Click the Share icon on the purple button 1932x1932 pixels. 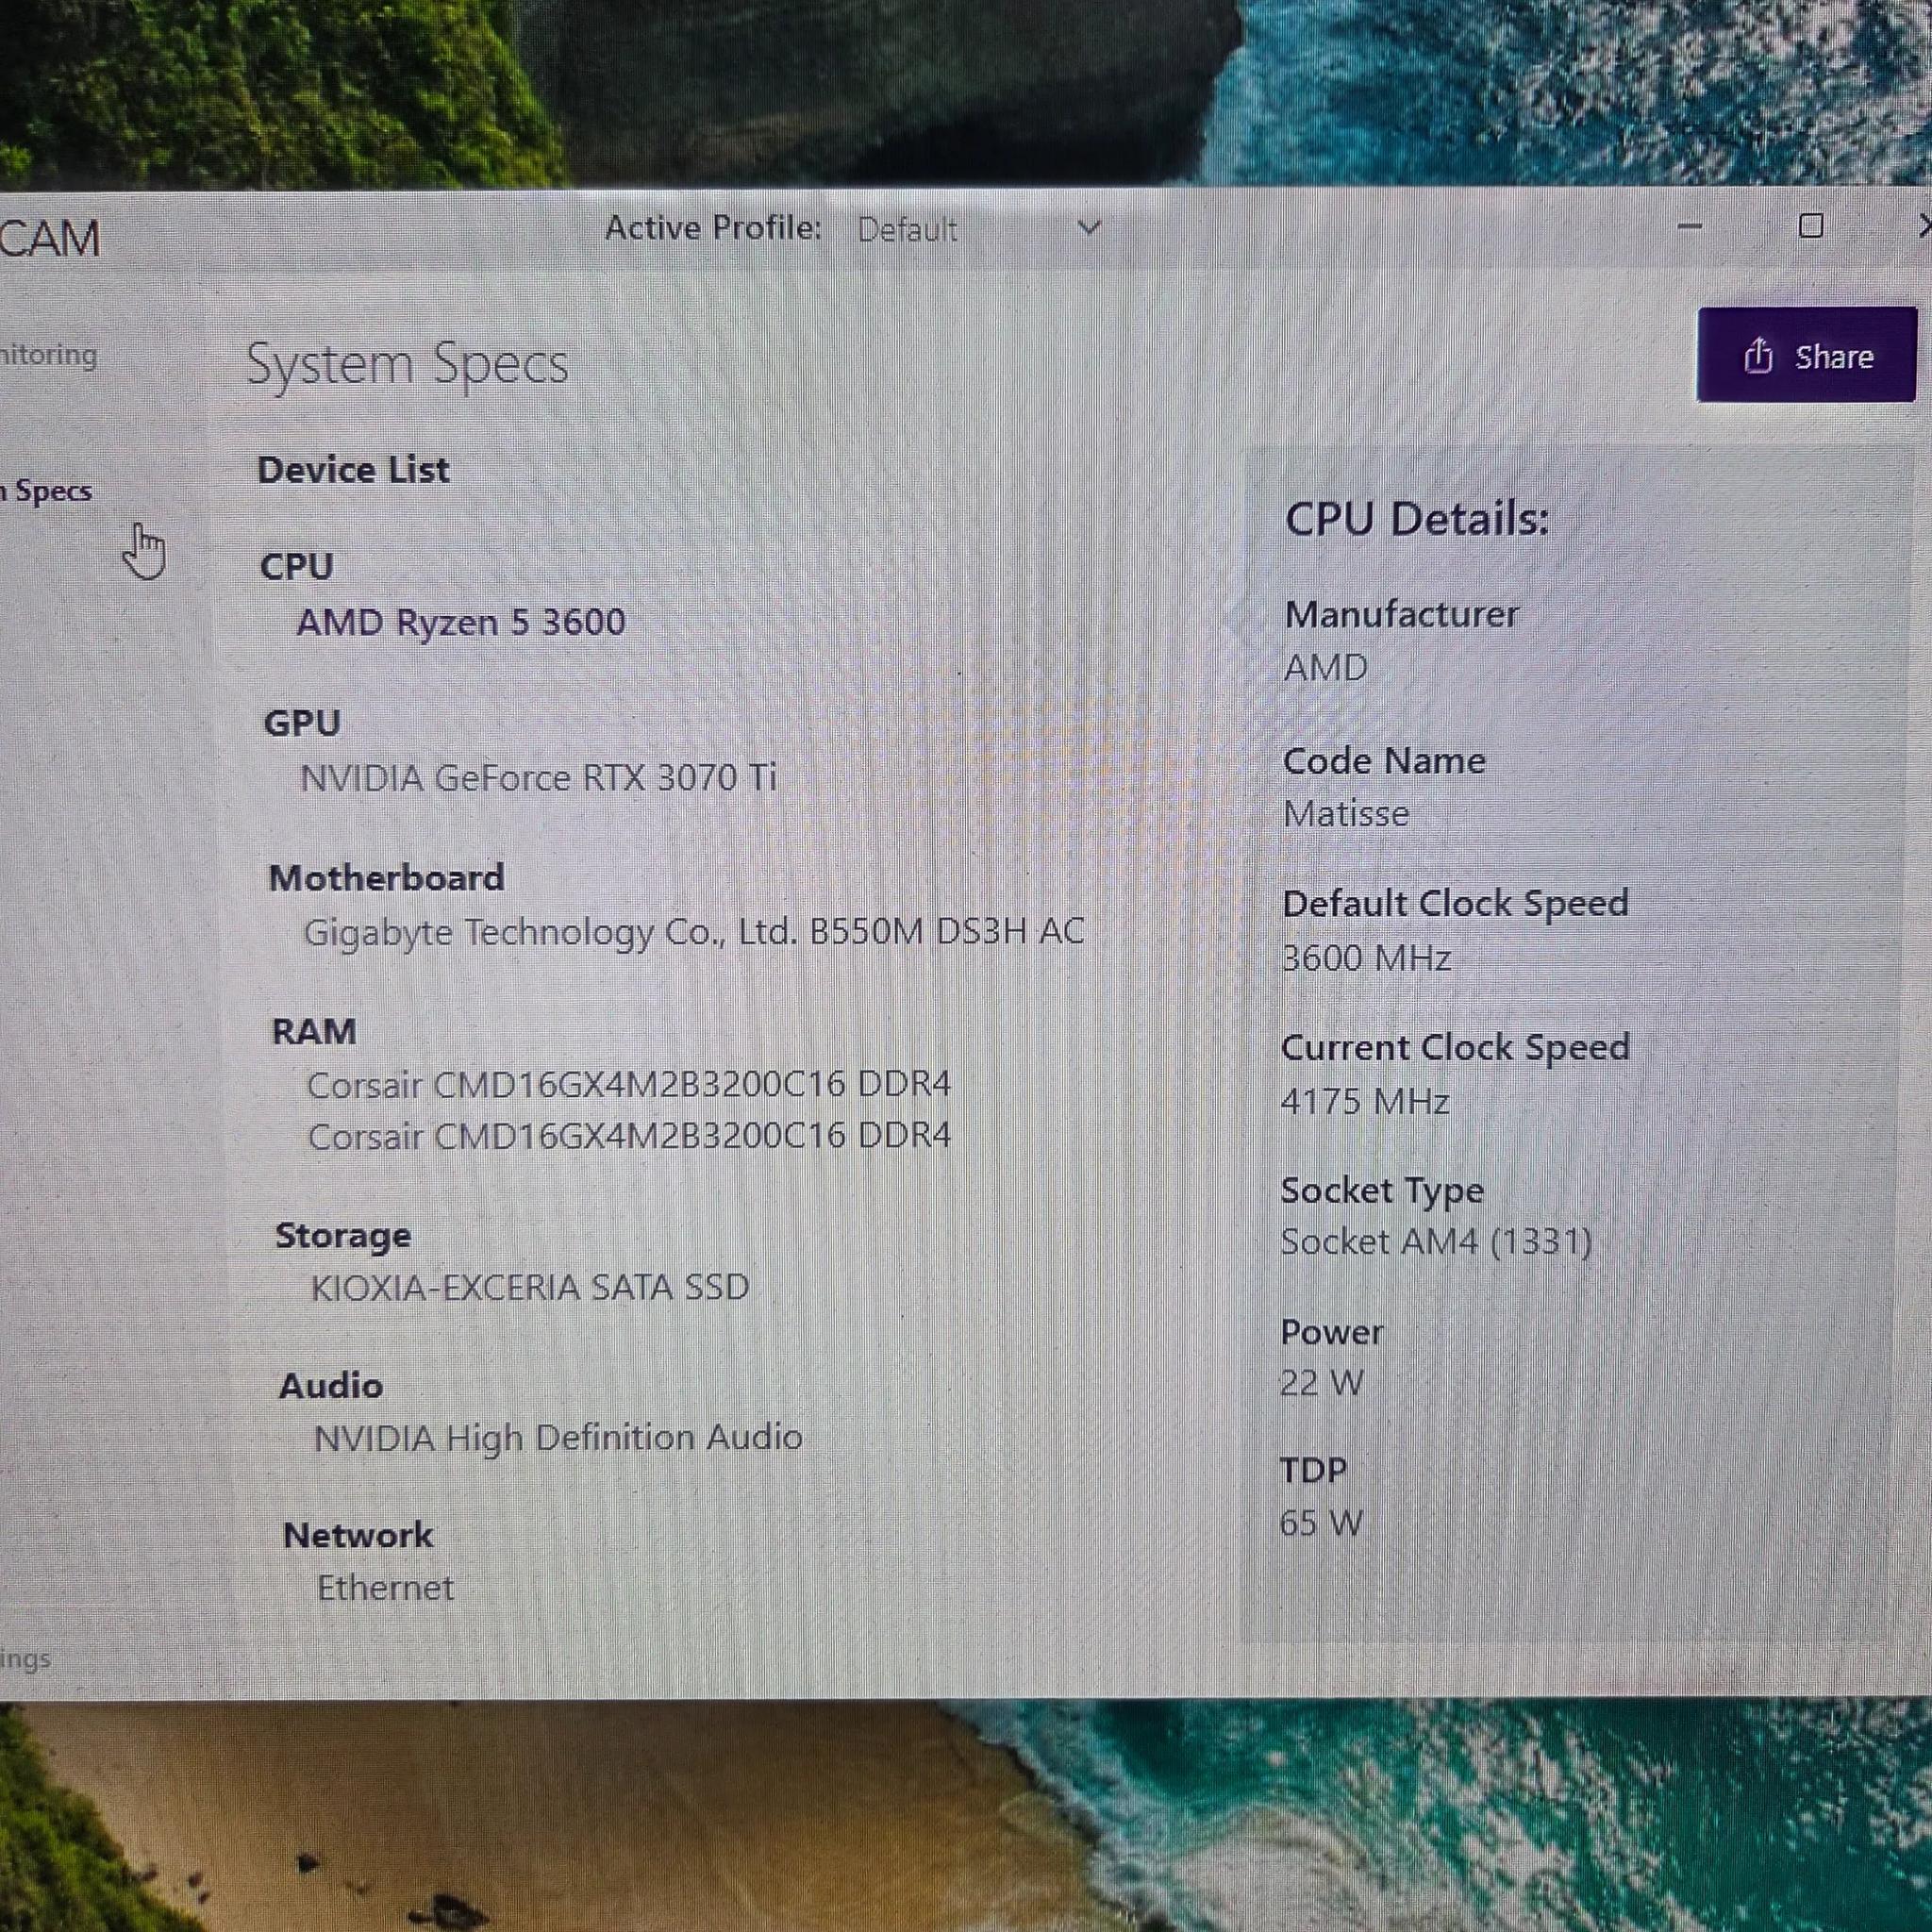1759,357
